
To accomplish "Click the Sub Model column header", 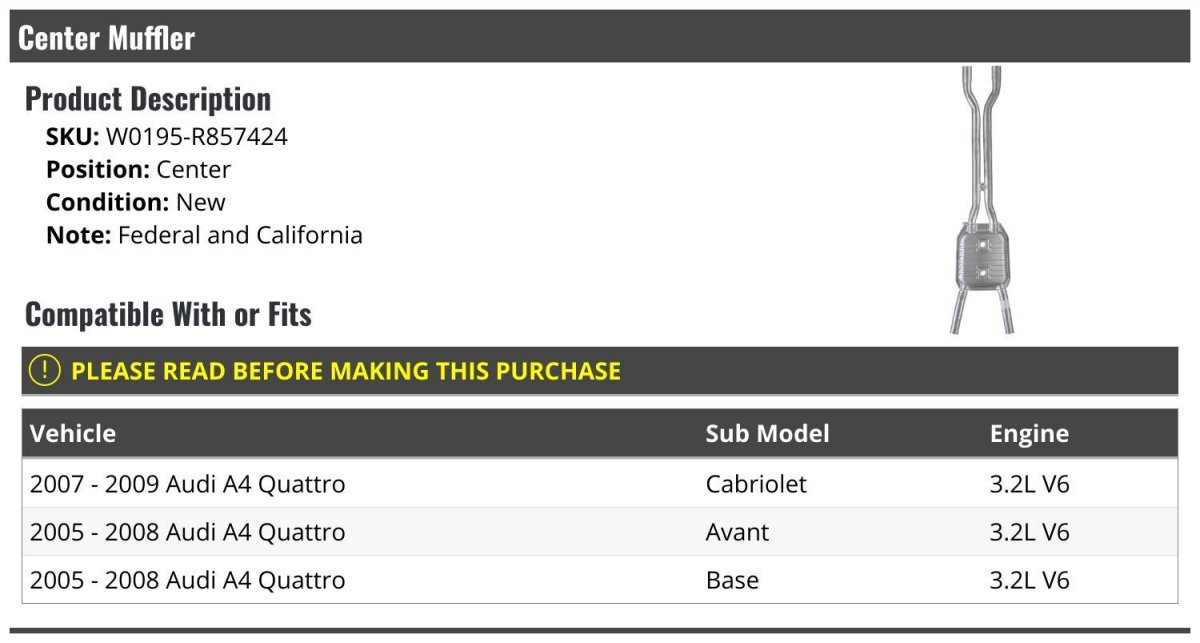I will 767,433.
